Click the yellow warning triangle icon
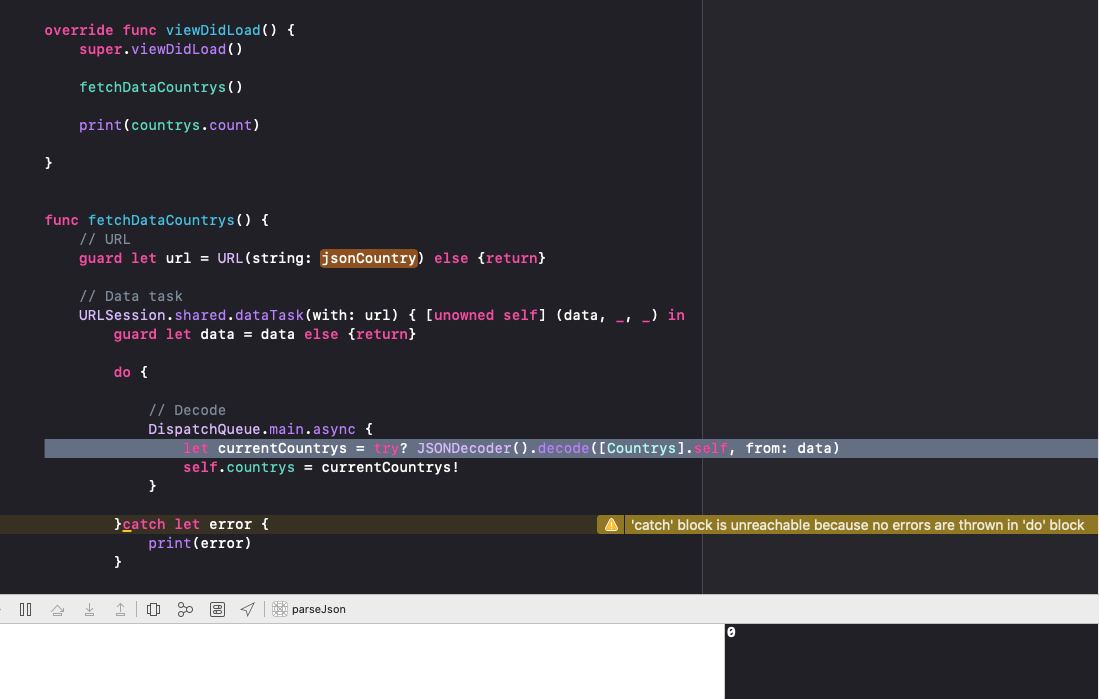This screenshot has height=699, width=1099. tap(611, 525)
